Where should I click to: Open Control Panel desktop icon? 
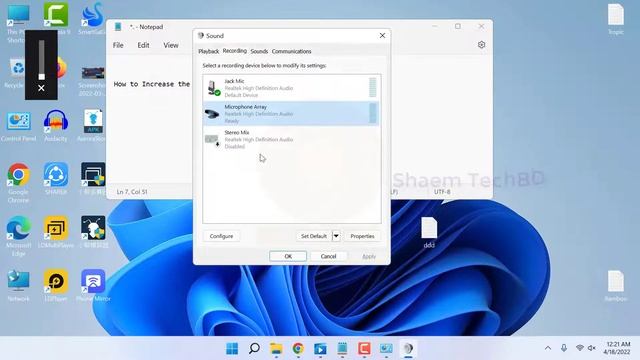18,127
